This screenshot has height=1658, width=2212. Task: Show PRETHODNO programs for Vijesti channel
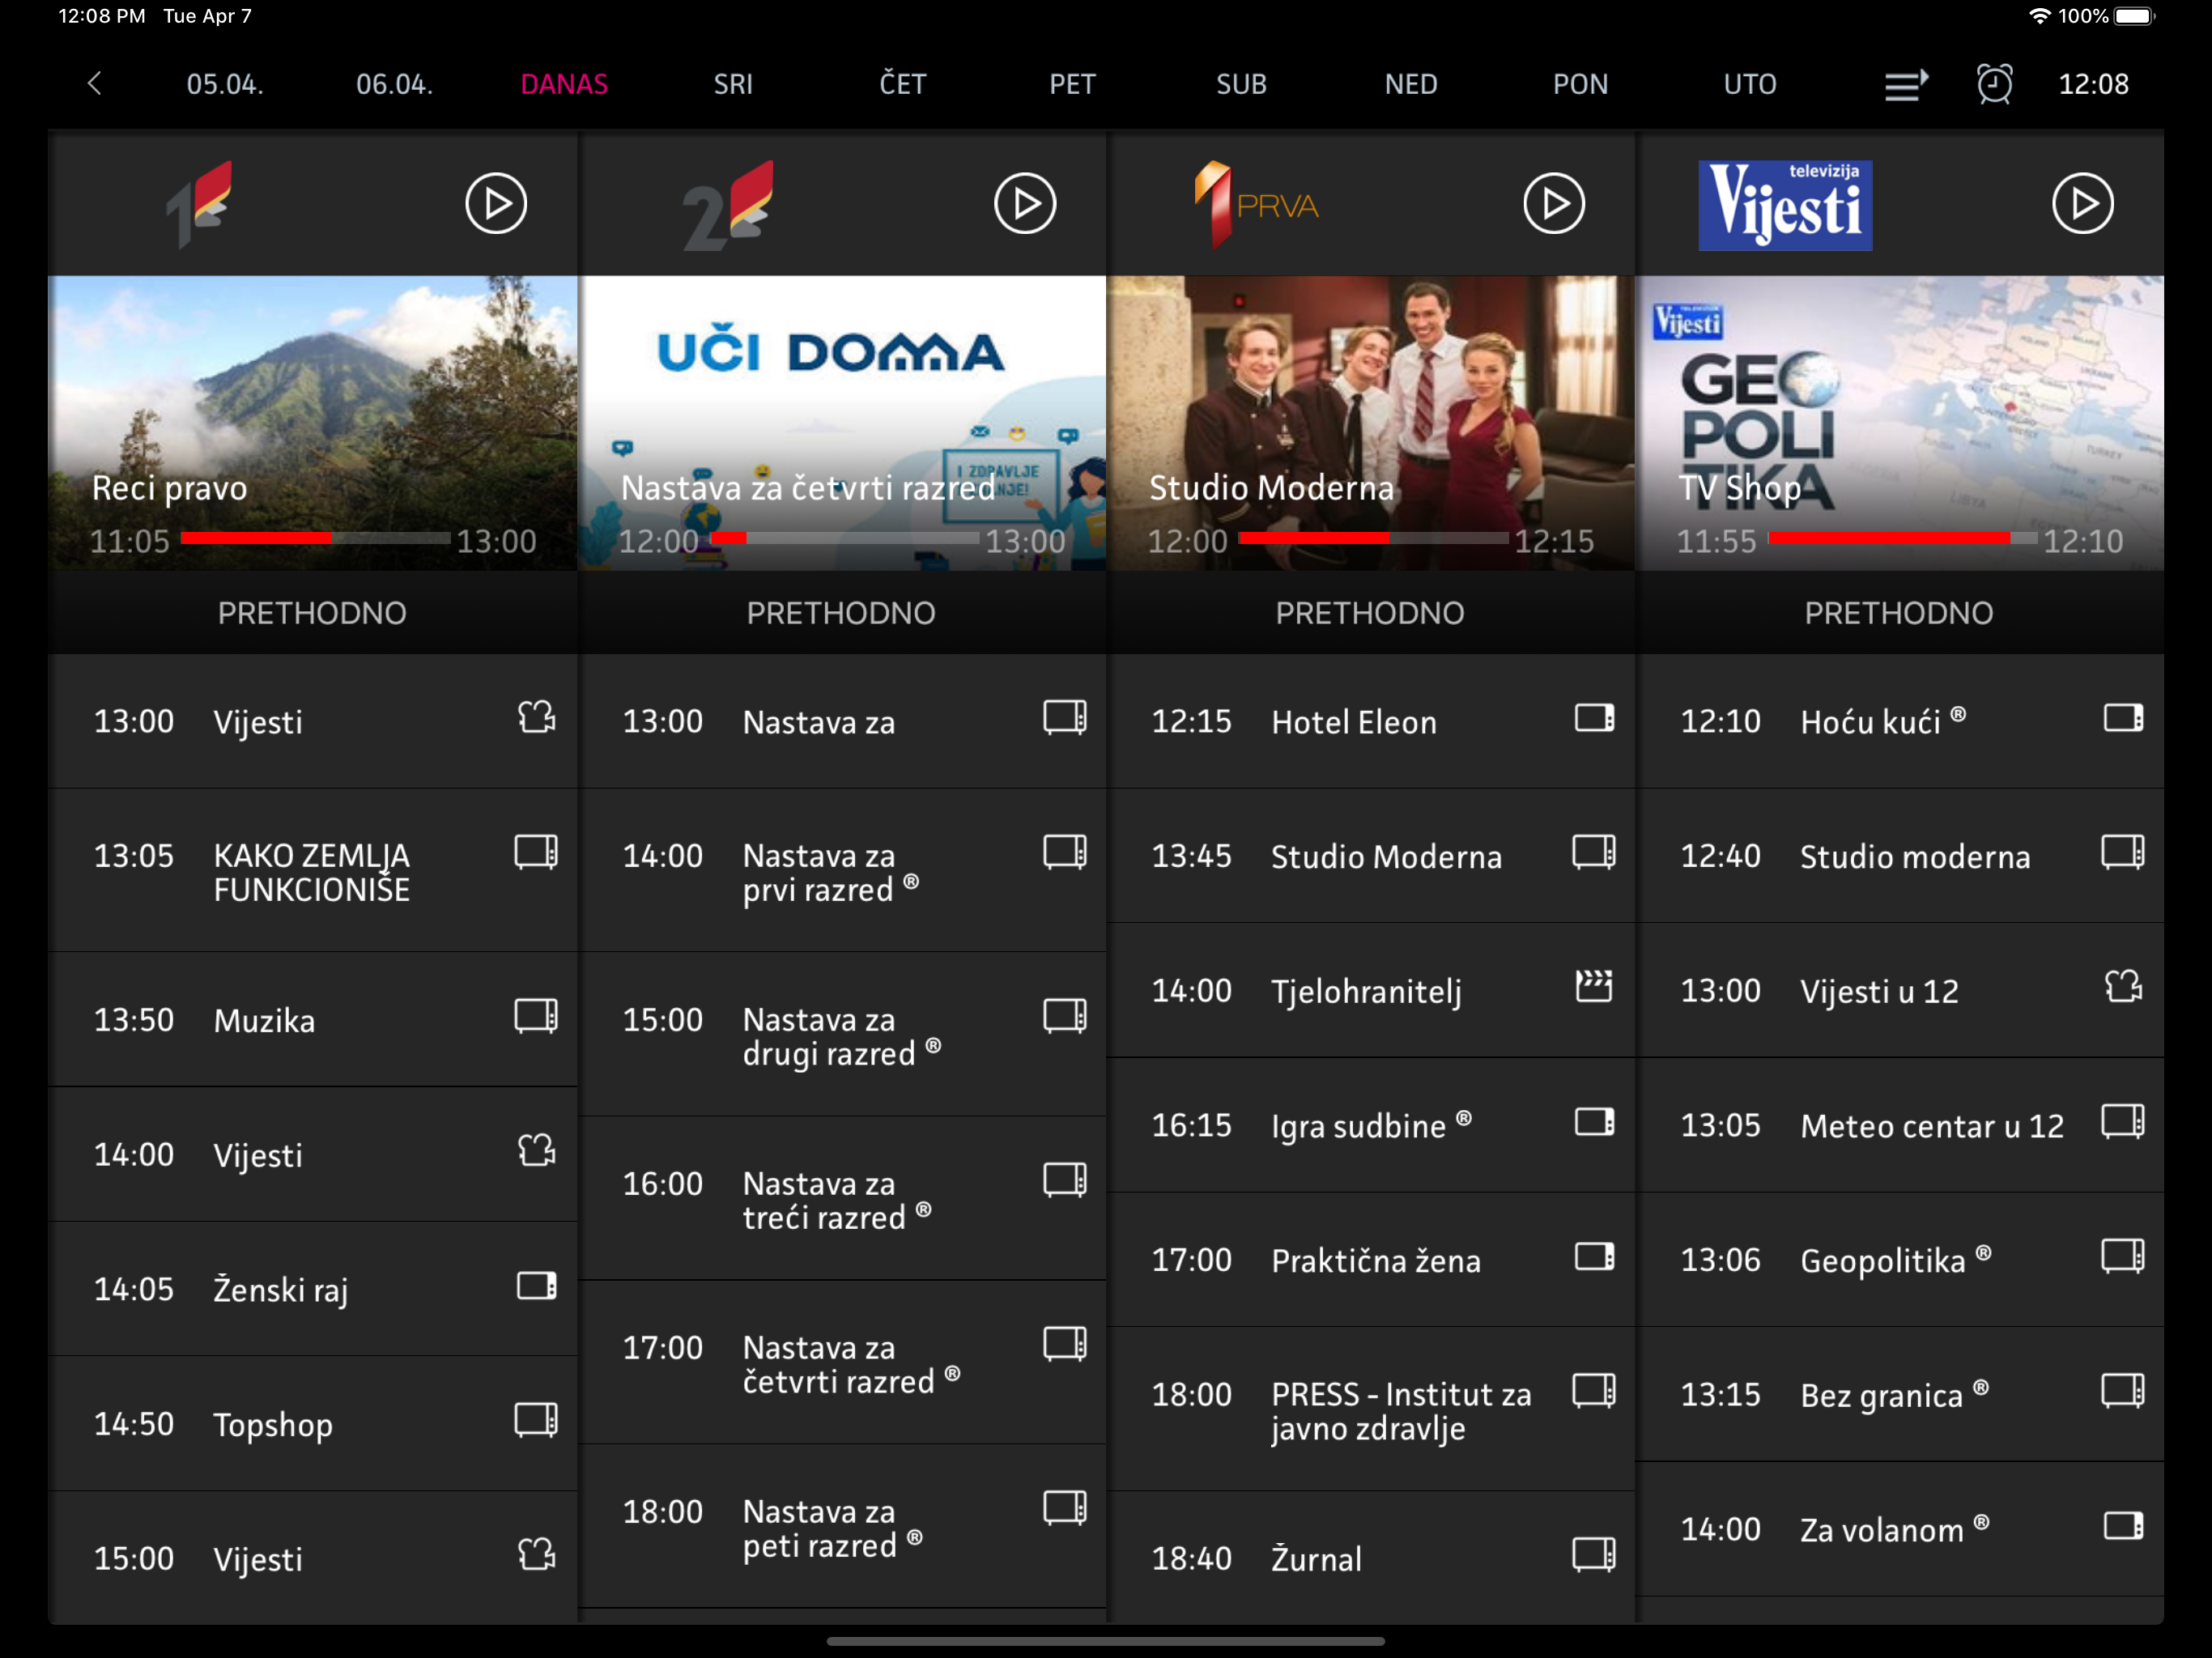[x=1898, y=613]
